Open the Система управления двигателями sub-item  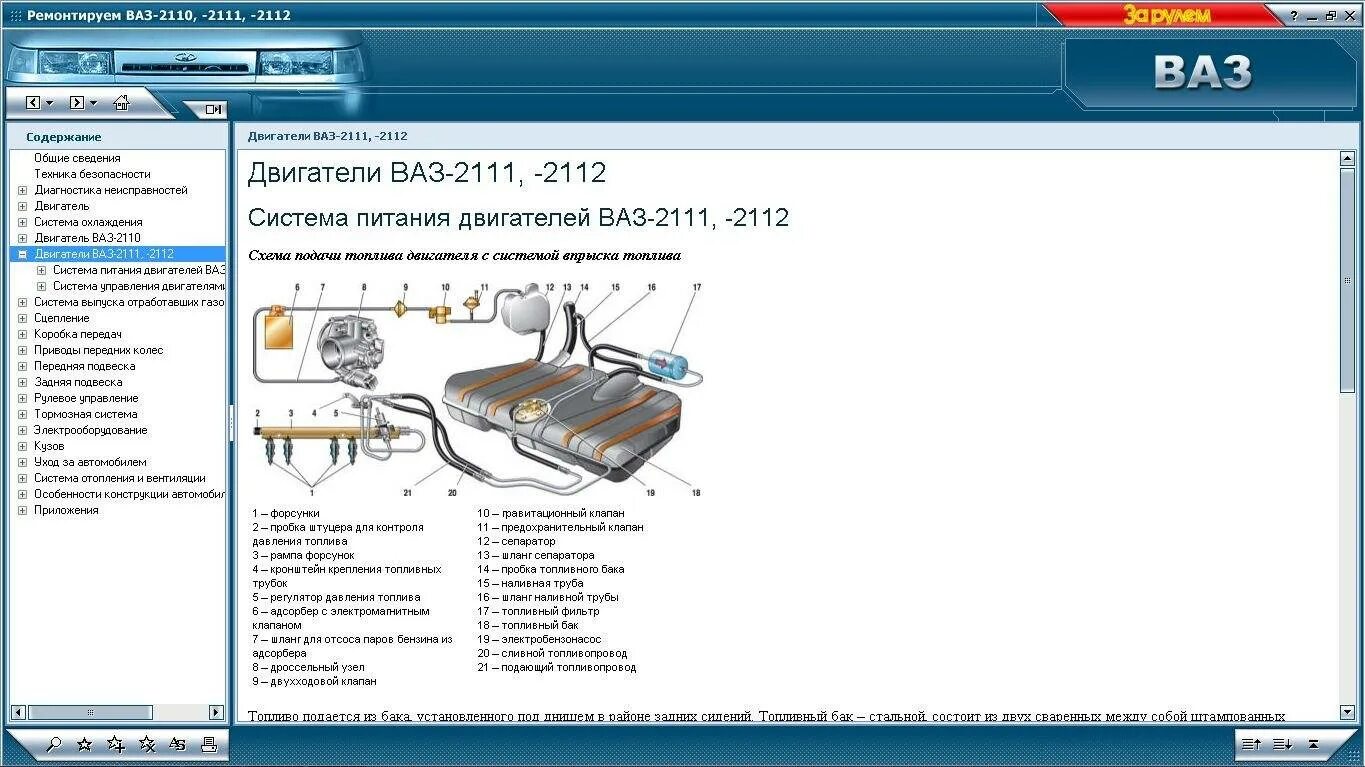pyautogui.click(x=139, y=286)
